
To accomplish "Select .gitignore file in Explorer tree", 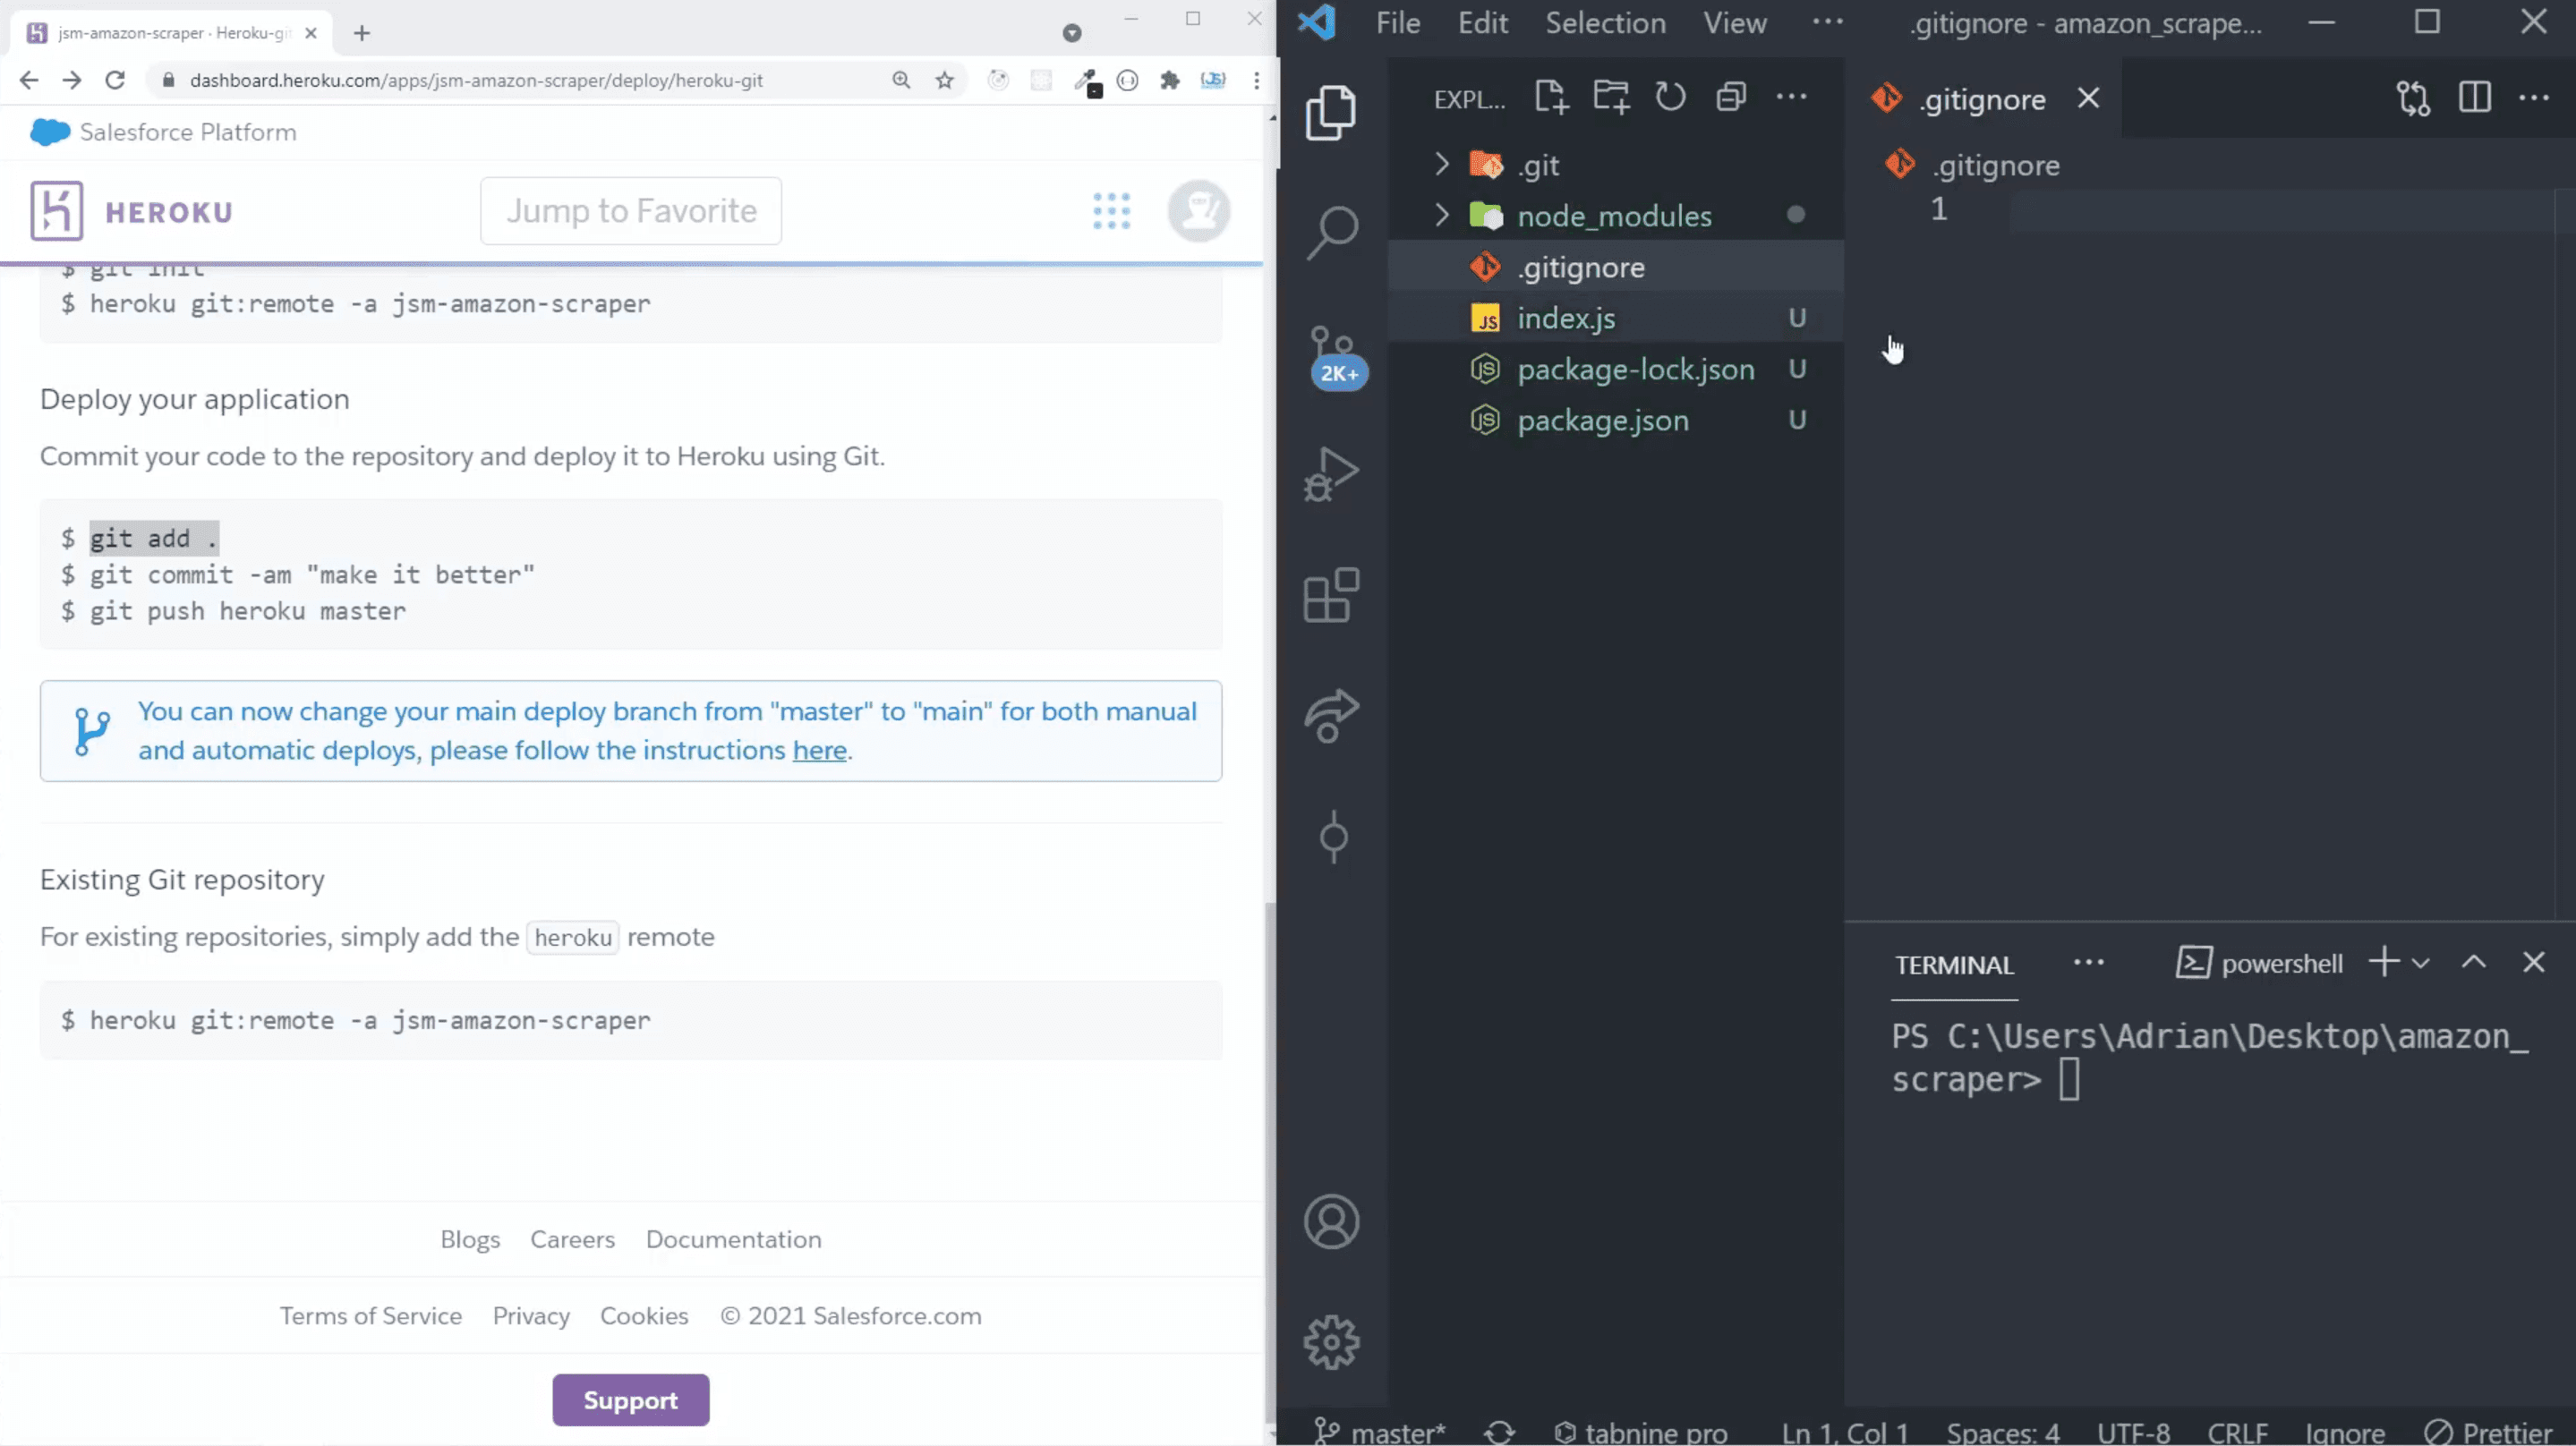I will [x=1616, y=266].
